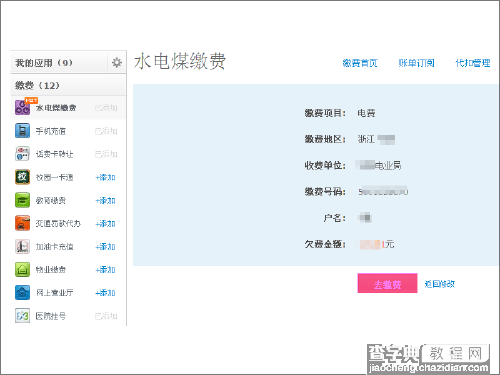Click the 物业缴费 house icon

tap(22, 269)
